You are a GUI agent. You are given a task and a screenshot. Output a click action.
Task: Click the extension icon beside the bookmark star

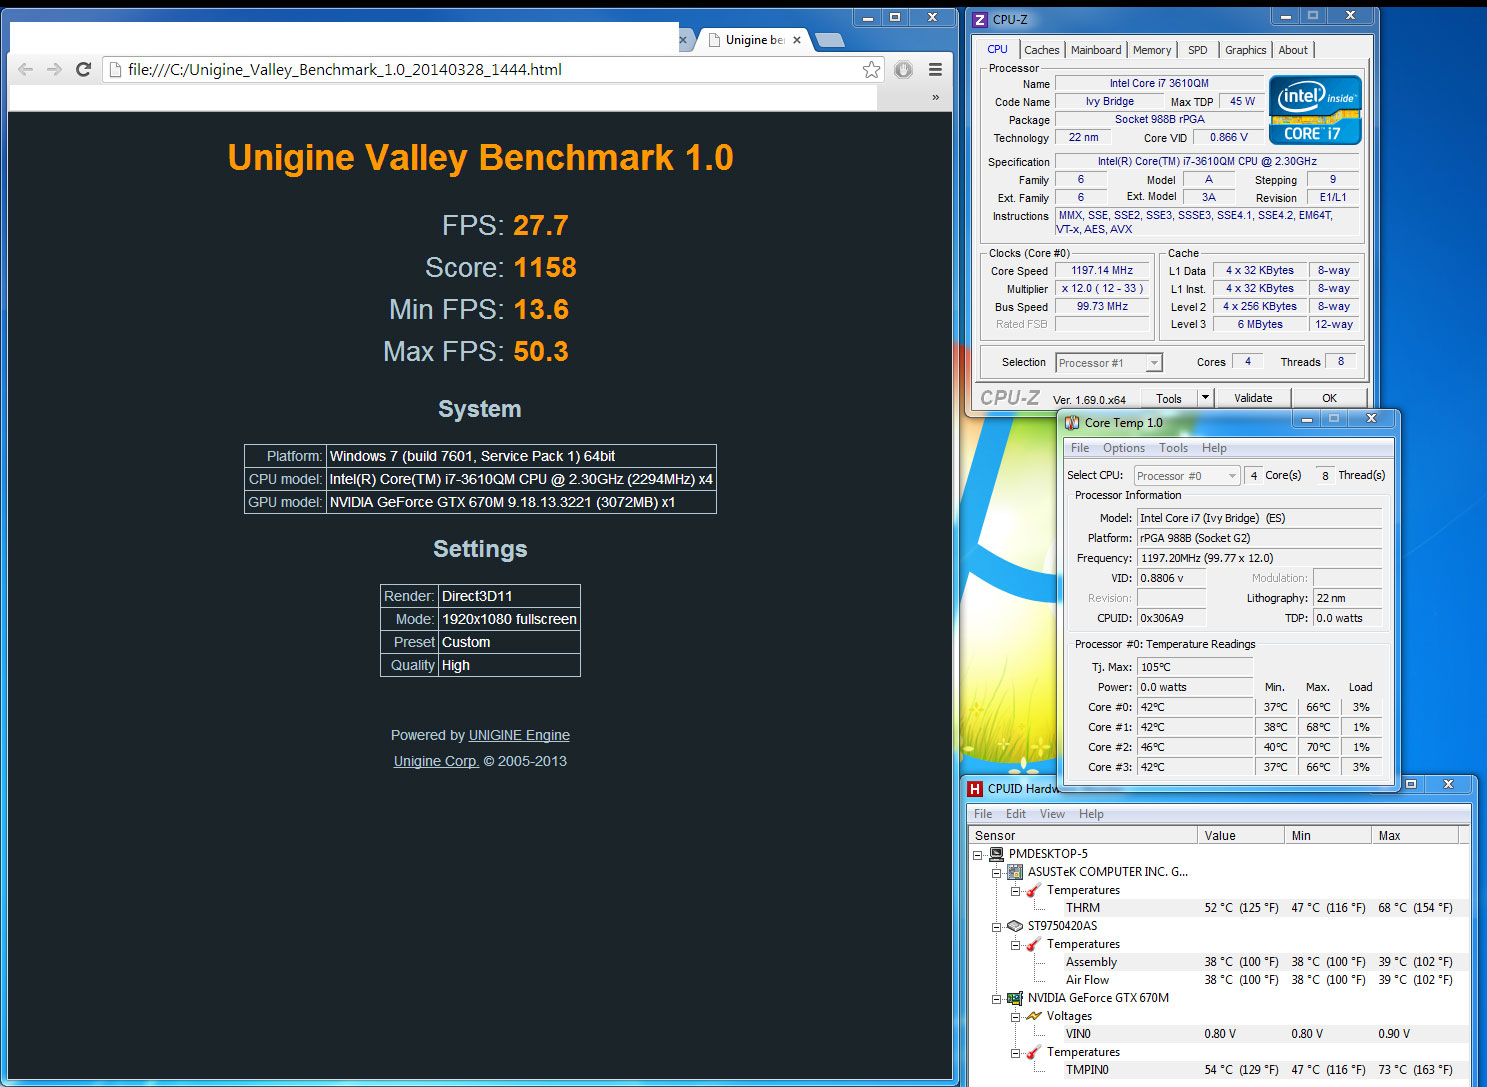point(903,69)
